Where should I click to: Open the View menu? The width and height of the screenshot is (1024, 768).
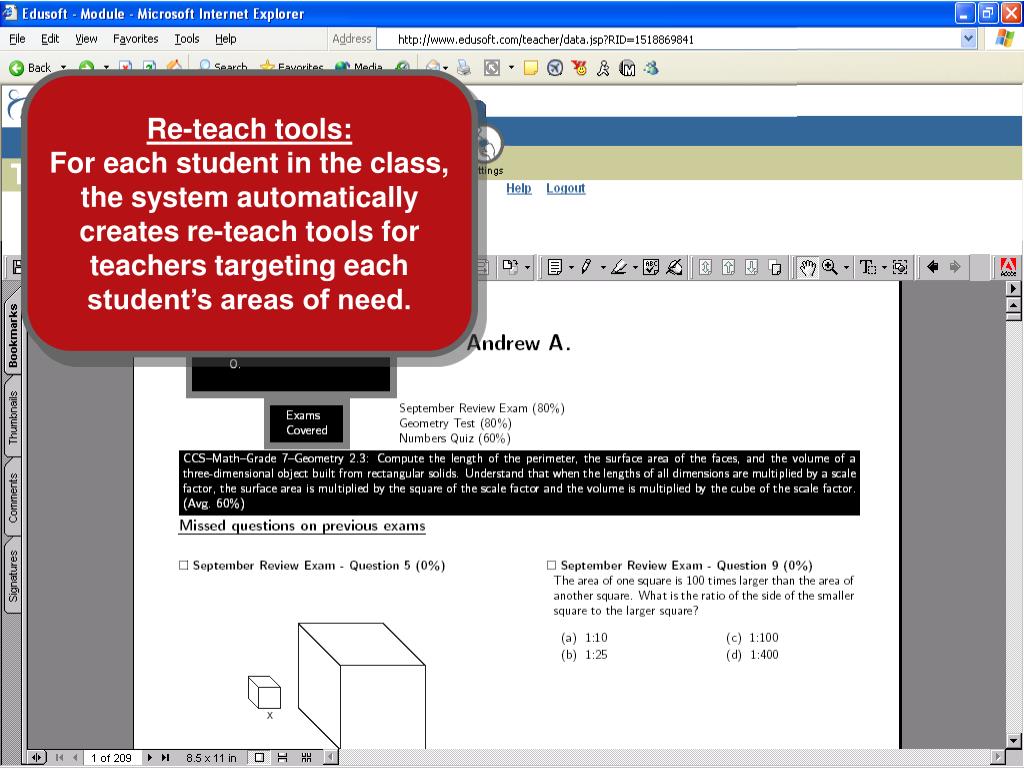click(86, 39)
